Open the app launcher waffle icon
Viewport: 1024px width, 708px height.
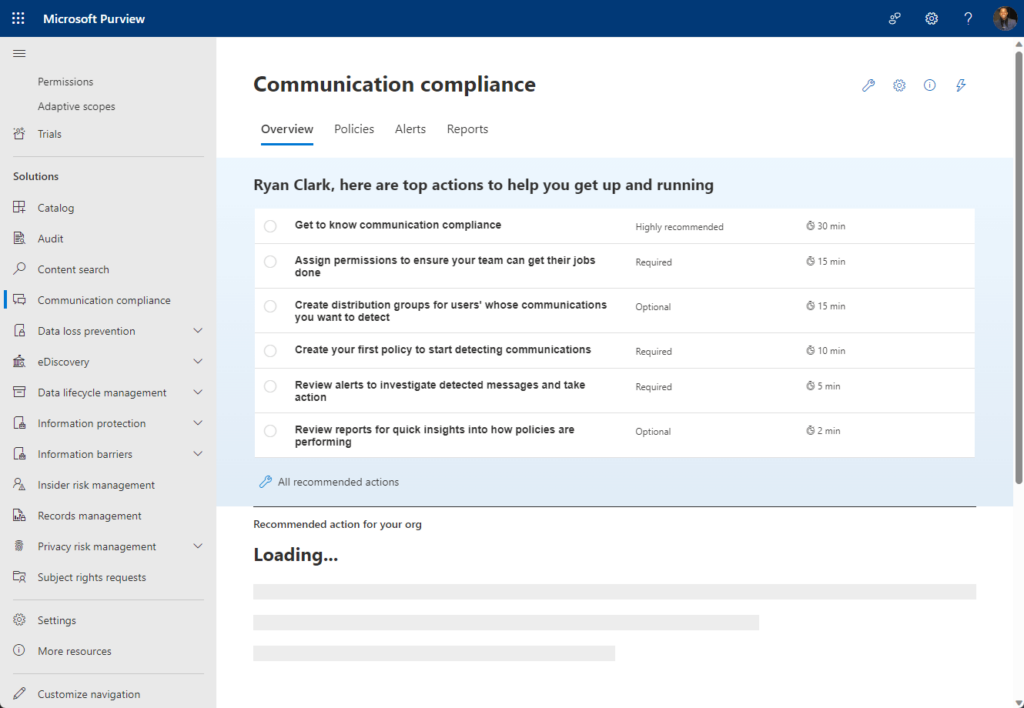point(18,18)
